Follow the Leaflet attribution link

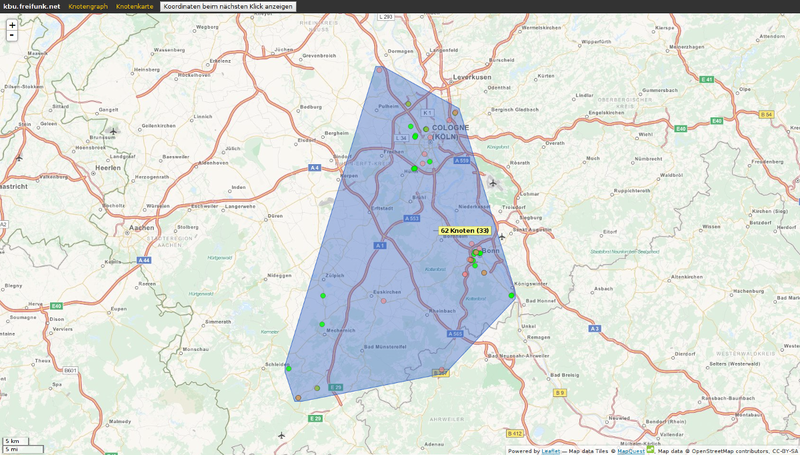[550, 450]
